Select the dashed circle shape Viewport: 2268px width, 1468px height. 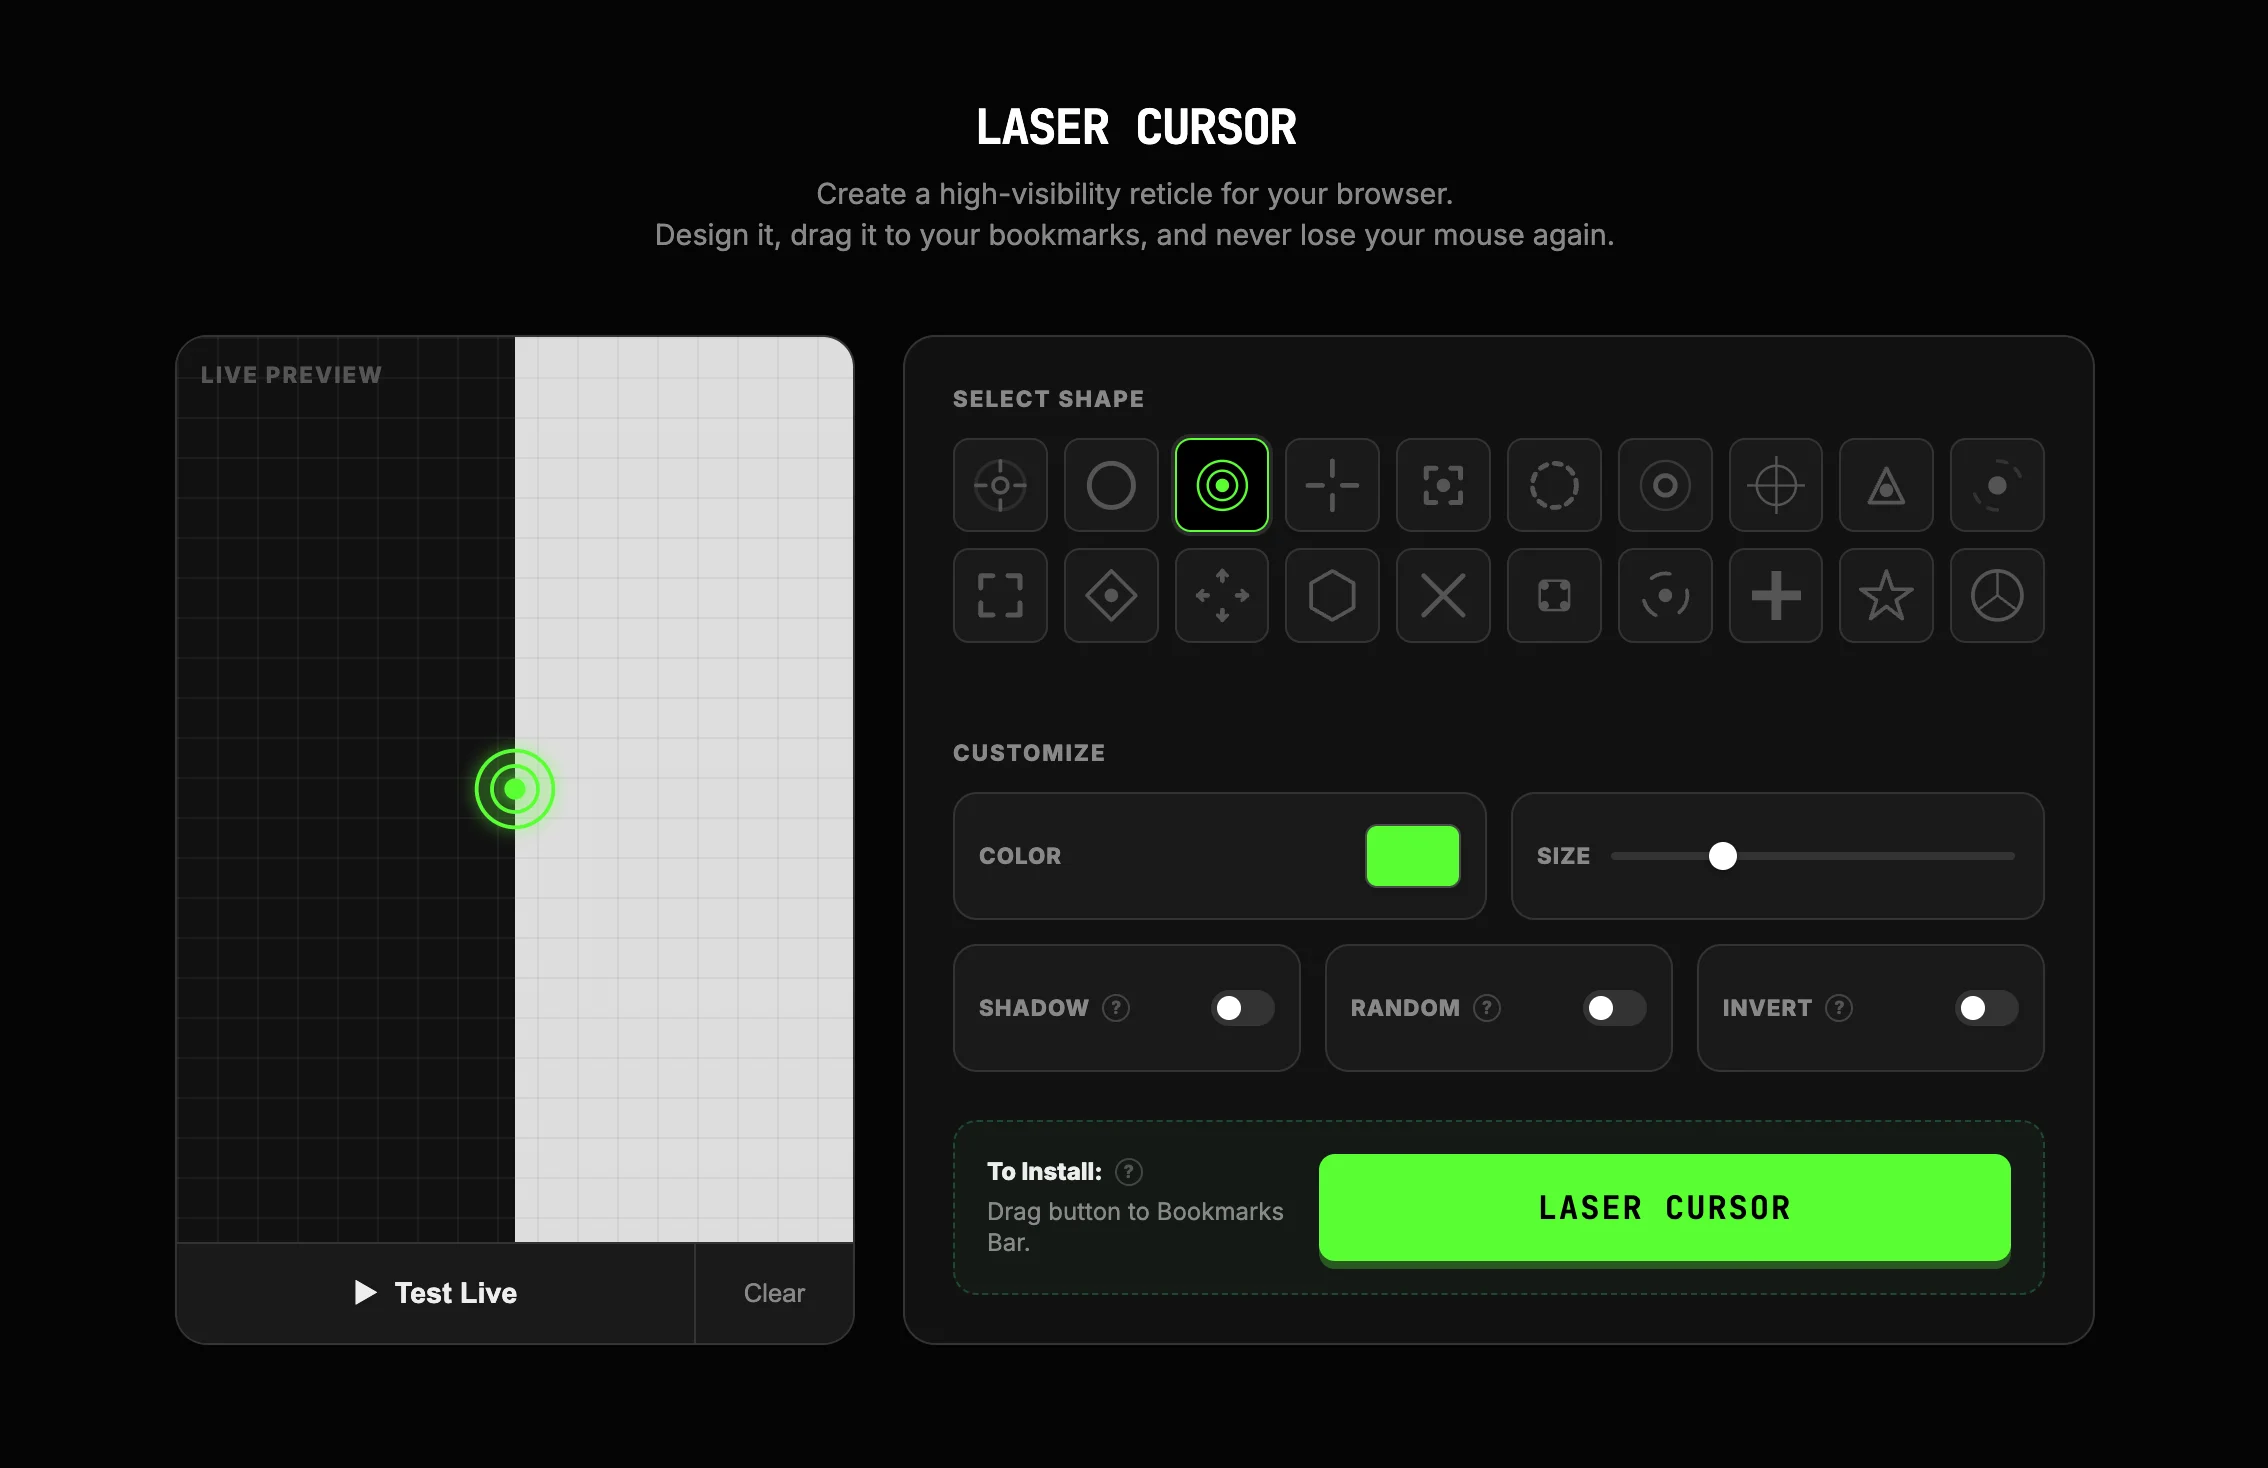[1554, 486]
